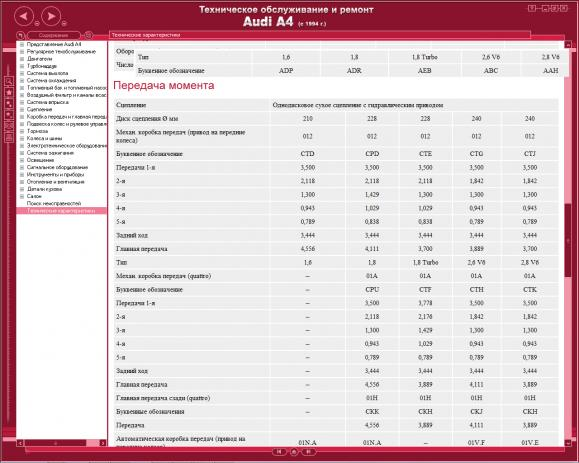Open the Коробка передач chapter in contents

coord(67,117)
